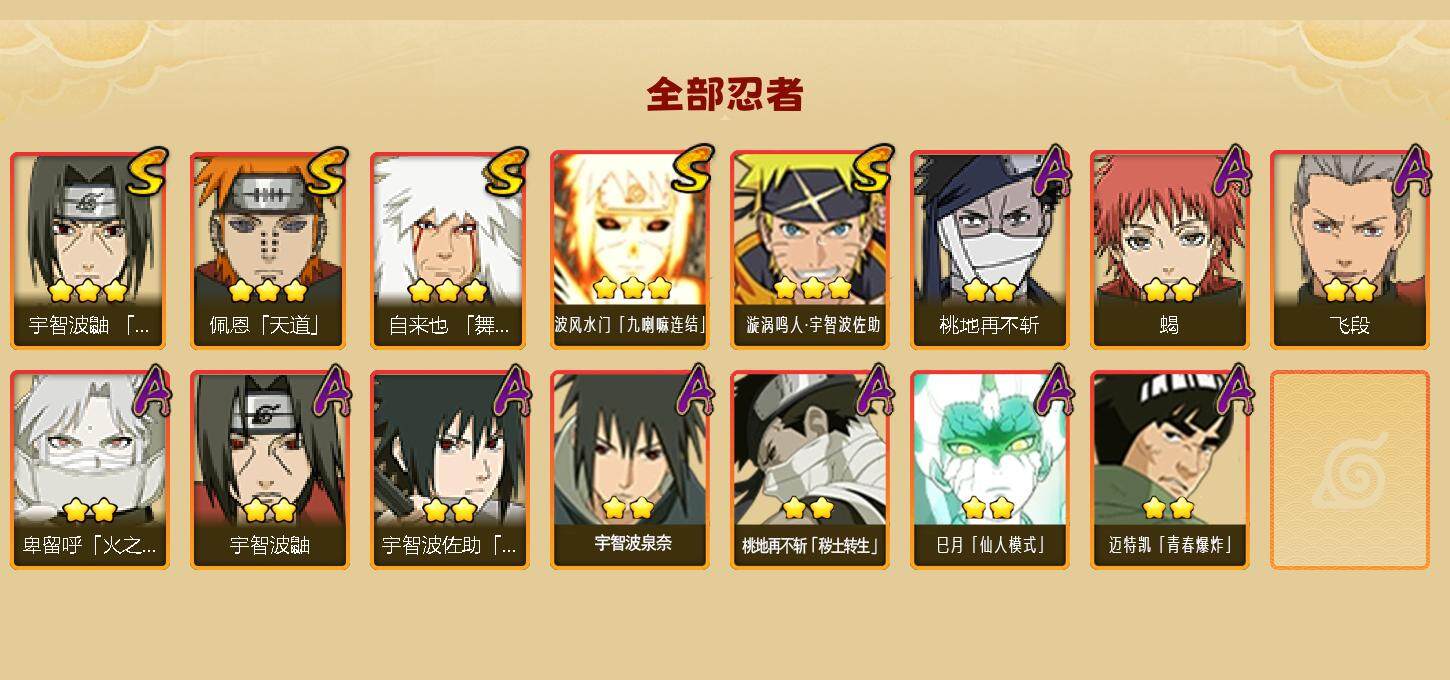Open the 迈特凯「青春爆炸」 card
This screenshot has width=1450, height=680.
click(1169, 470)
